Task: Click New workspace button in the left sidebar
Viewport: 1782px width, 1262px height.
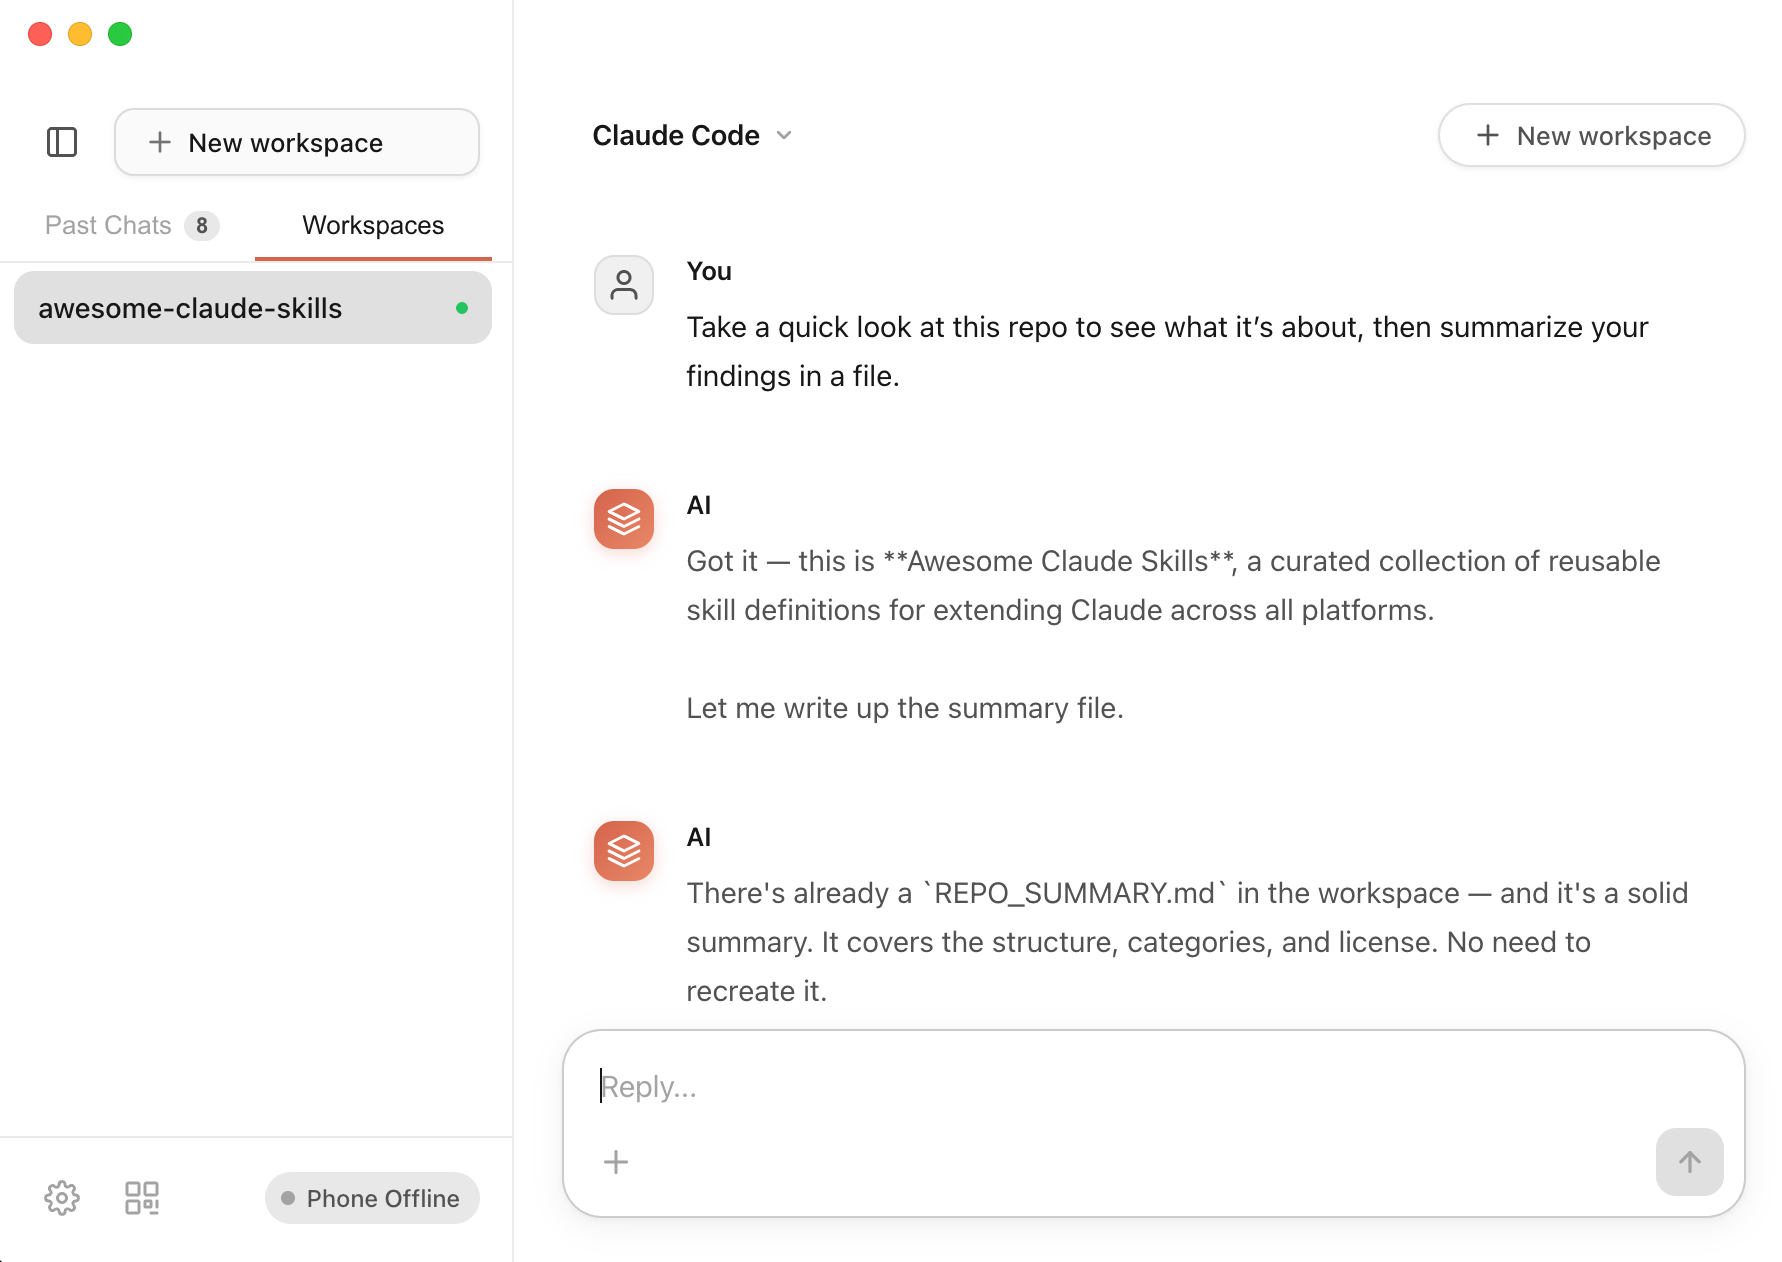Action: (x=296, y=142)
